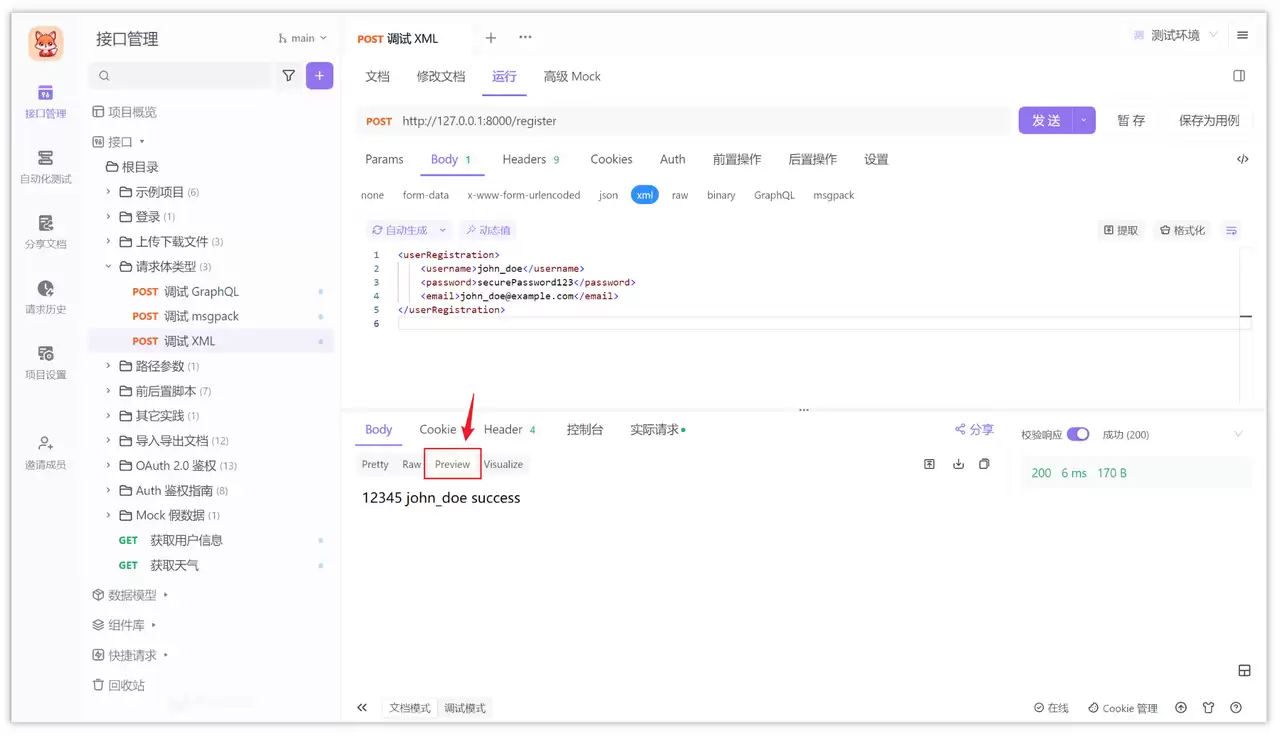Open the 控制台 response tab
The width and height of the screenshot is (1280, 738).
(585, 429)
